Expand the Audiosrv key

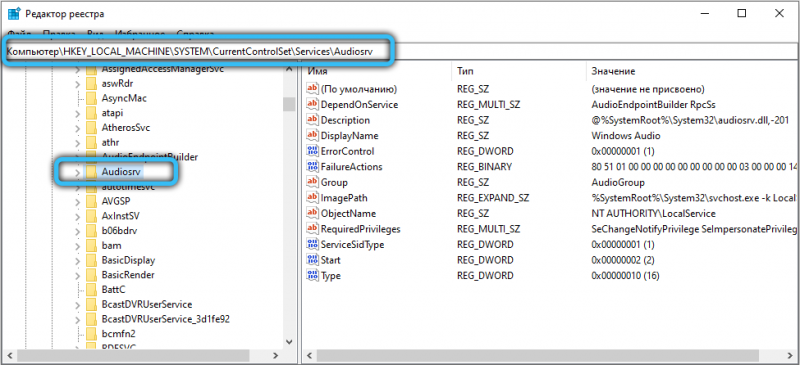(77, 173)
